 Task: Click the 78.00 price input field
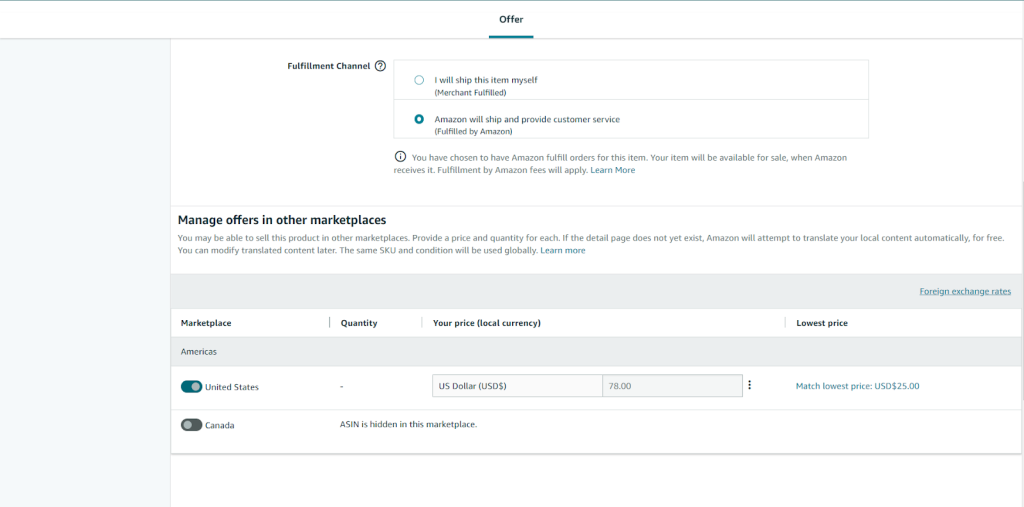(672, 385)
